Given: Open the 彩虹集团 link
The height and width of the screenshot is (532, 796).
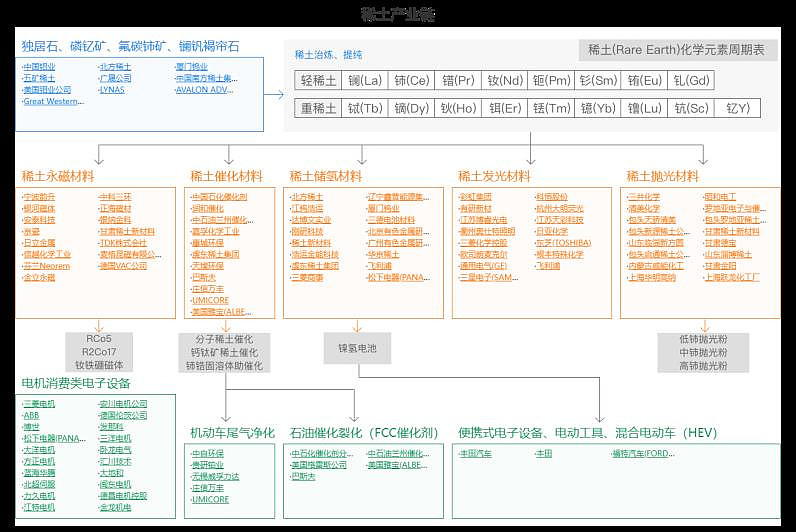Looking at the screenshot, I should [476, 197].
